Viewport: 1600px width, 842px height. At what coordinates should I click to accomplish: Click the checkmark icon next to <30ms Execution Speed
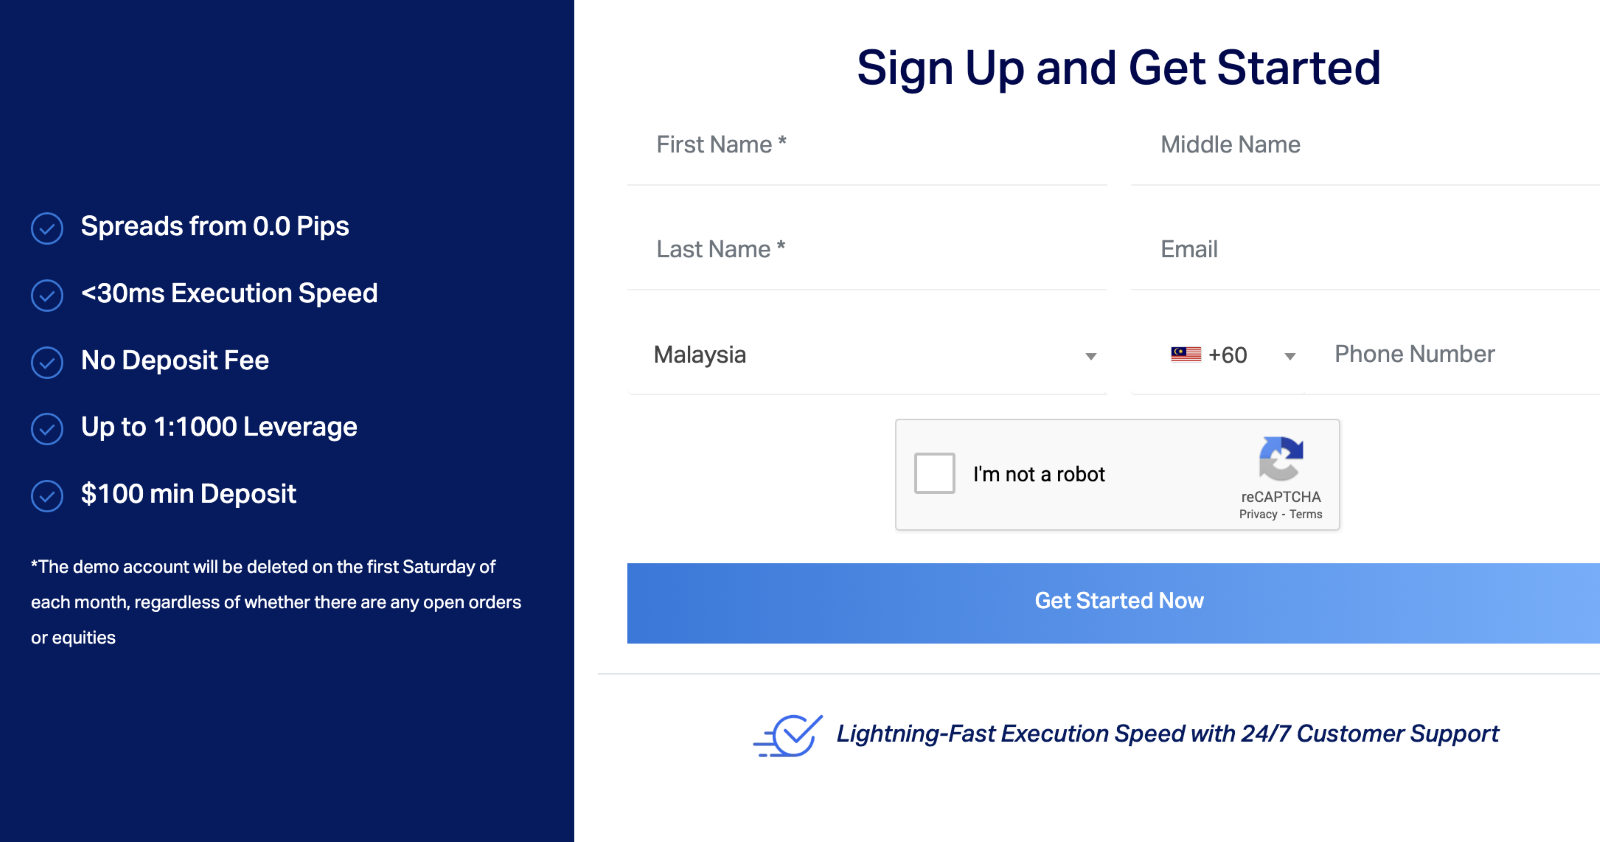pos(47,295)
